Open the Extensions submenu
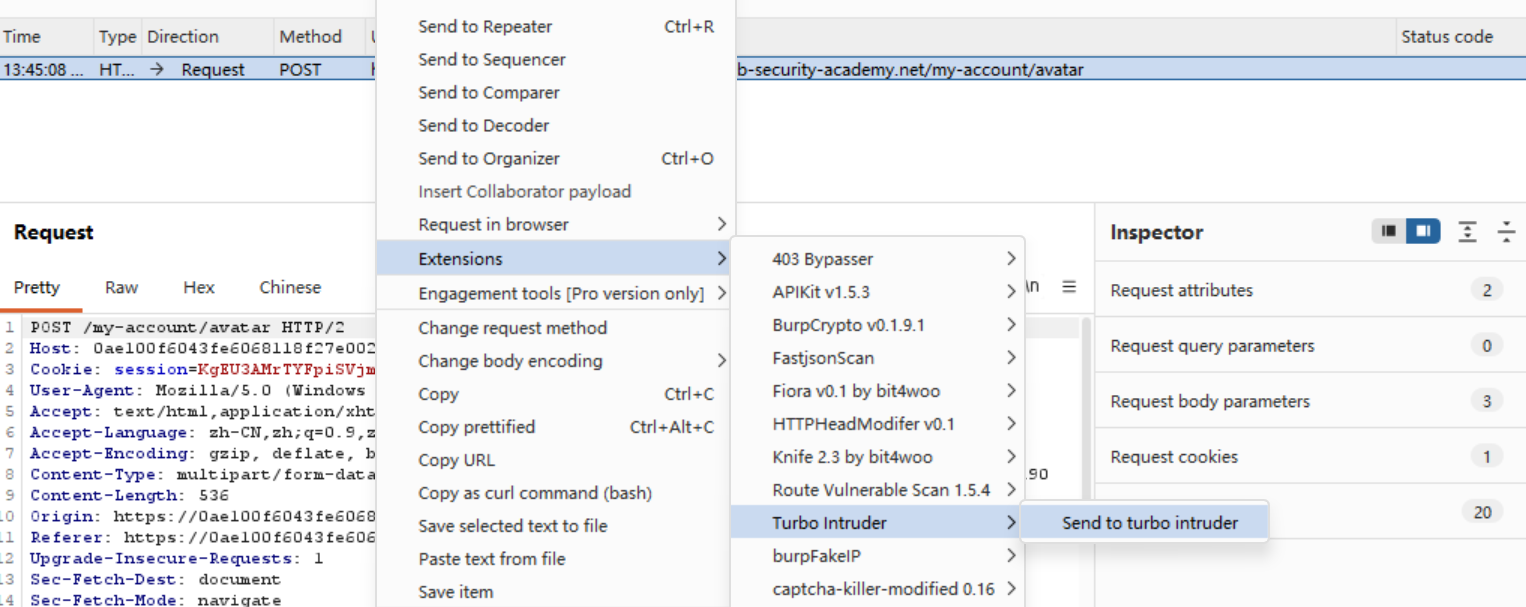This screenshot has height=607, width=1526. pyautogui.click(x=555, y=259)
